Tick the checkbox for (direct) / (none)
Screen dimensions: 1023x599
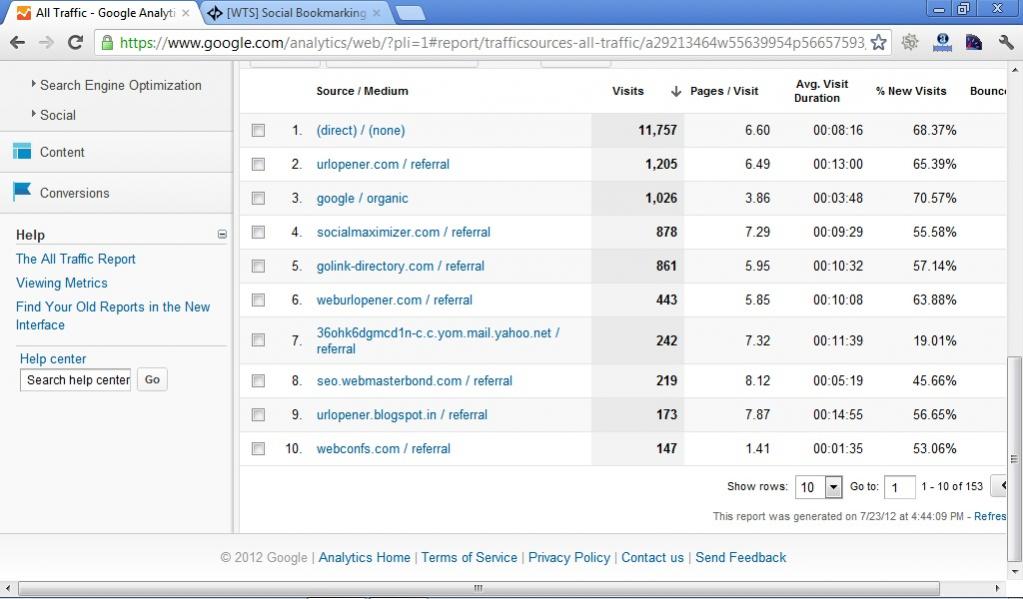coord(258,131)
